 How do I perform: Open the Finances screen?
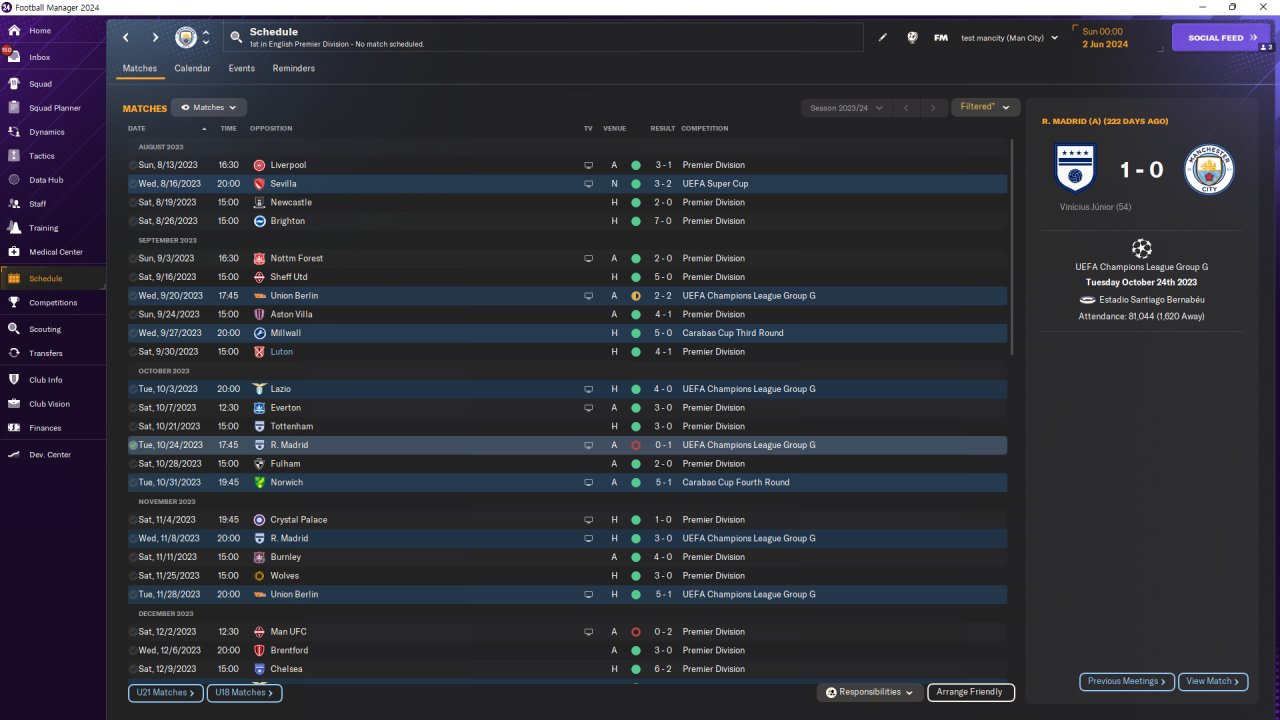pos(45,428)
